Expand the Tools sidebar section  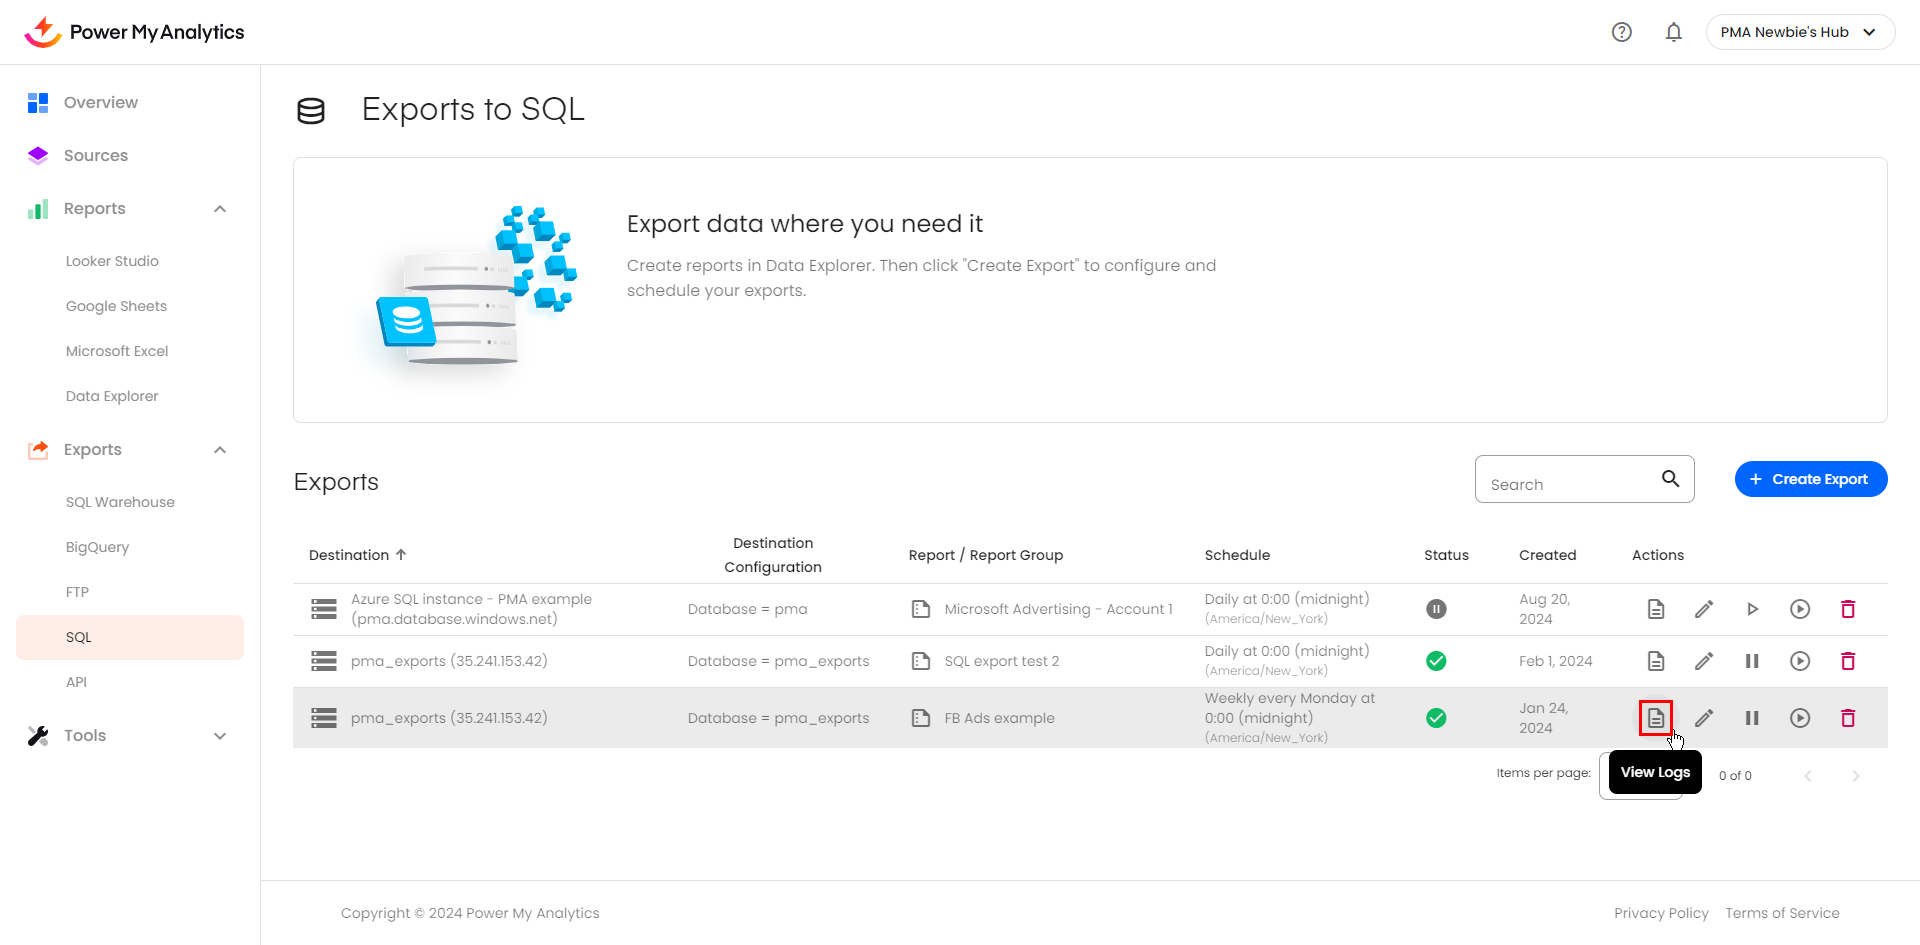tap(220, 736)
